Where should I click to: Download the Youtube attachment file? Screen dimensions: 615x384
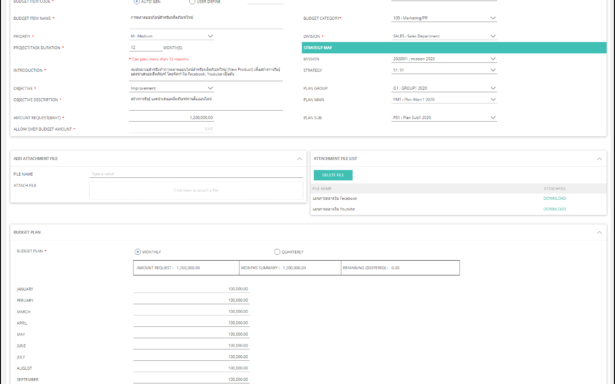pyautogui.click(x=555, y=209)
